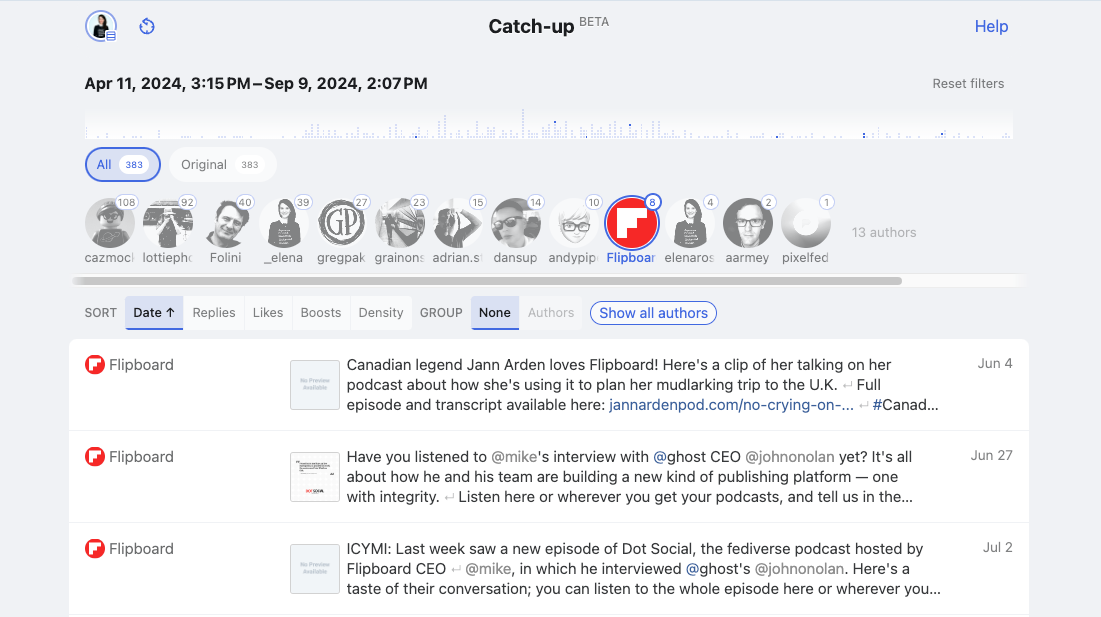Viewport: 1101px width, 617px height.
Task: Sort posts by Likes
Action: 268,313
